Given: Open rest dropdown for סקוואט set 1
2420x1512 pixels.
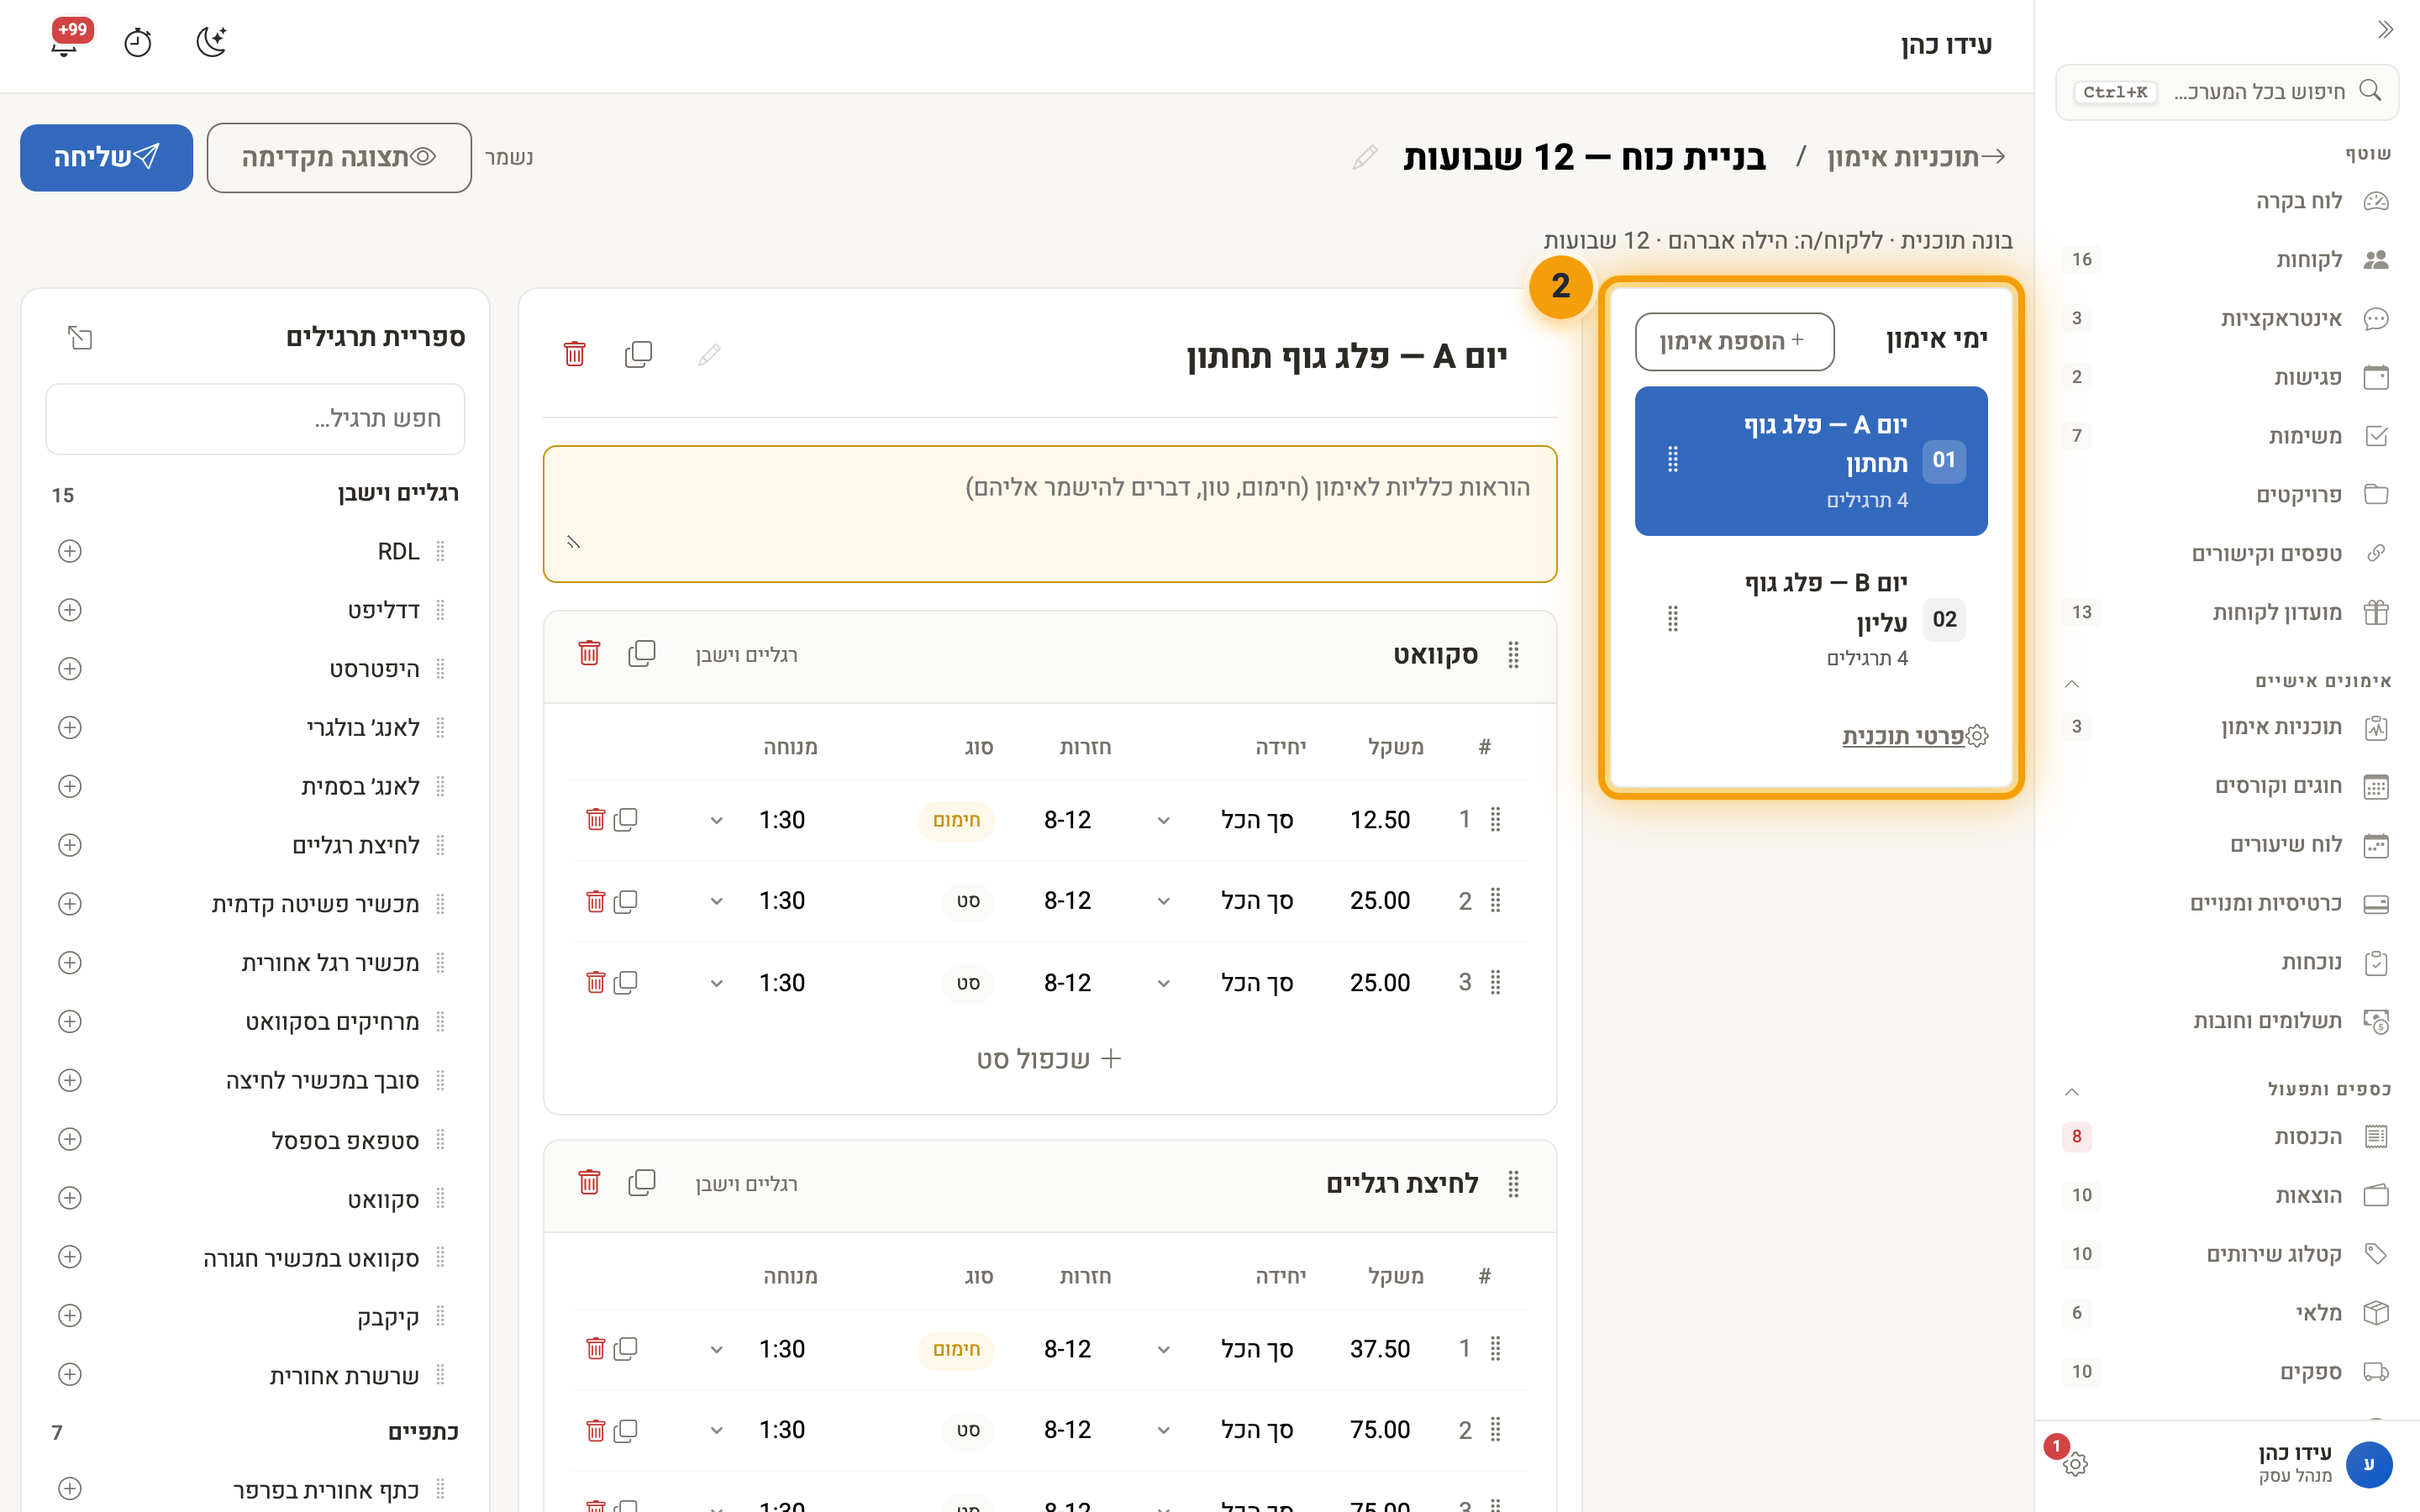Looking at the screenshot, I should click(717, 821).
